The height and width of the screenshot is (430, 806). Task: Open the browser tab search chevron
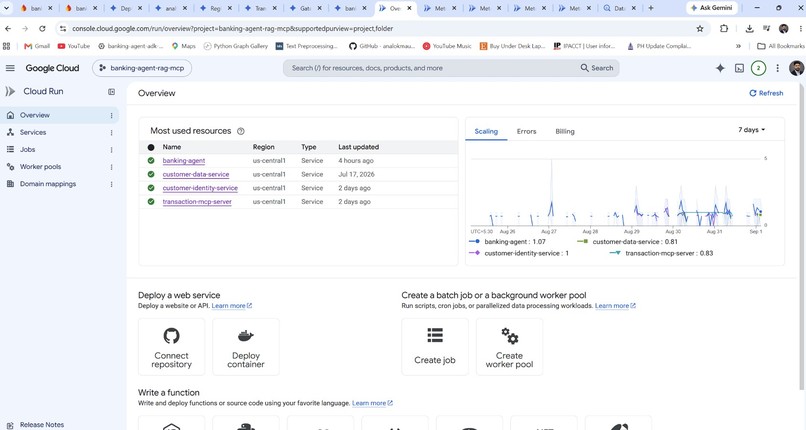coord(7,8)
